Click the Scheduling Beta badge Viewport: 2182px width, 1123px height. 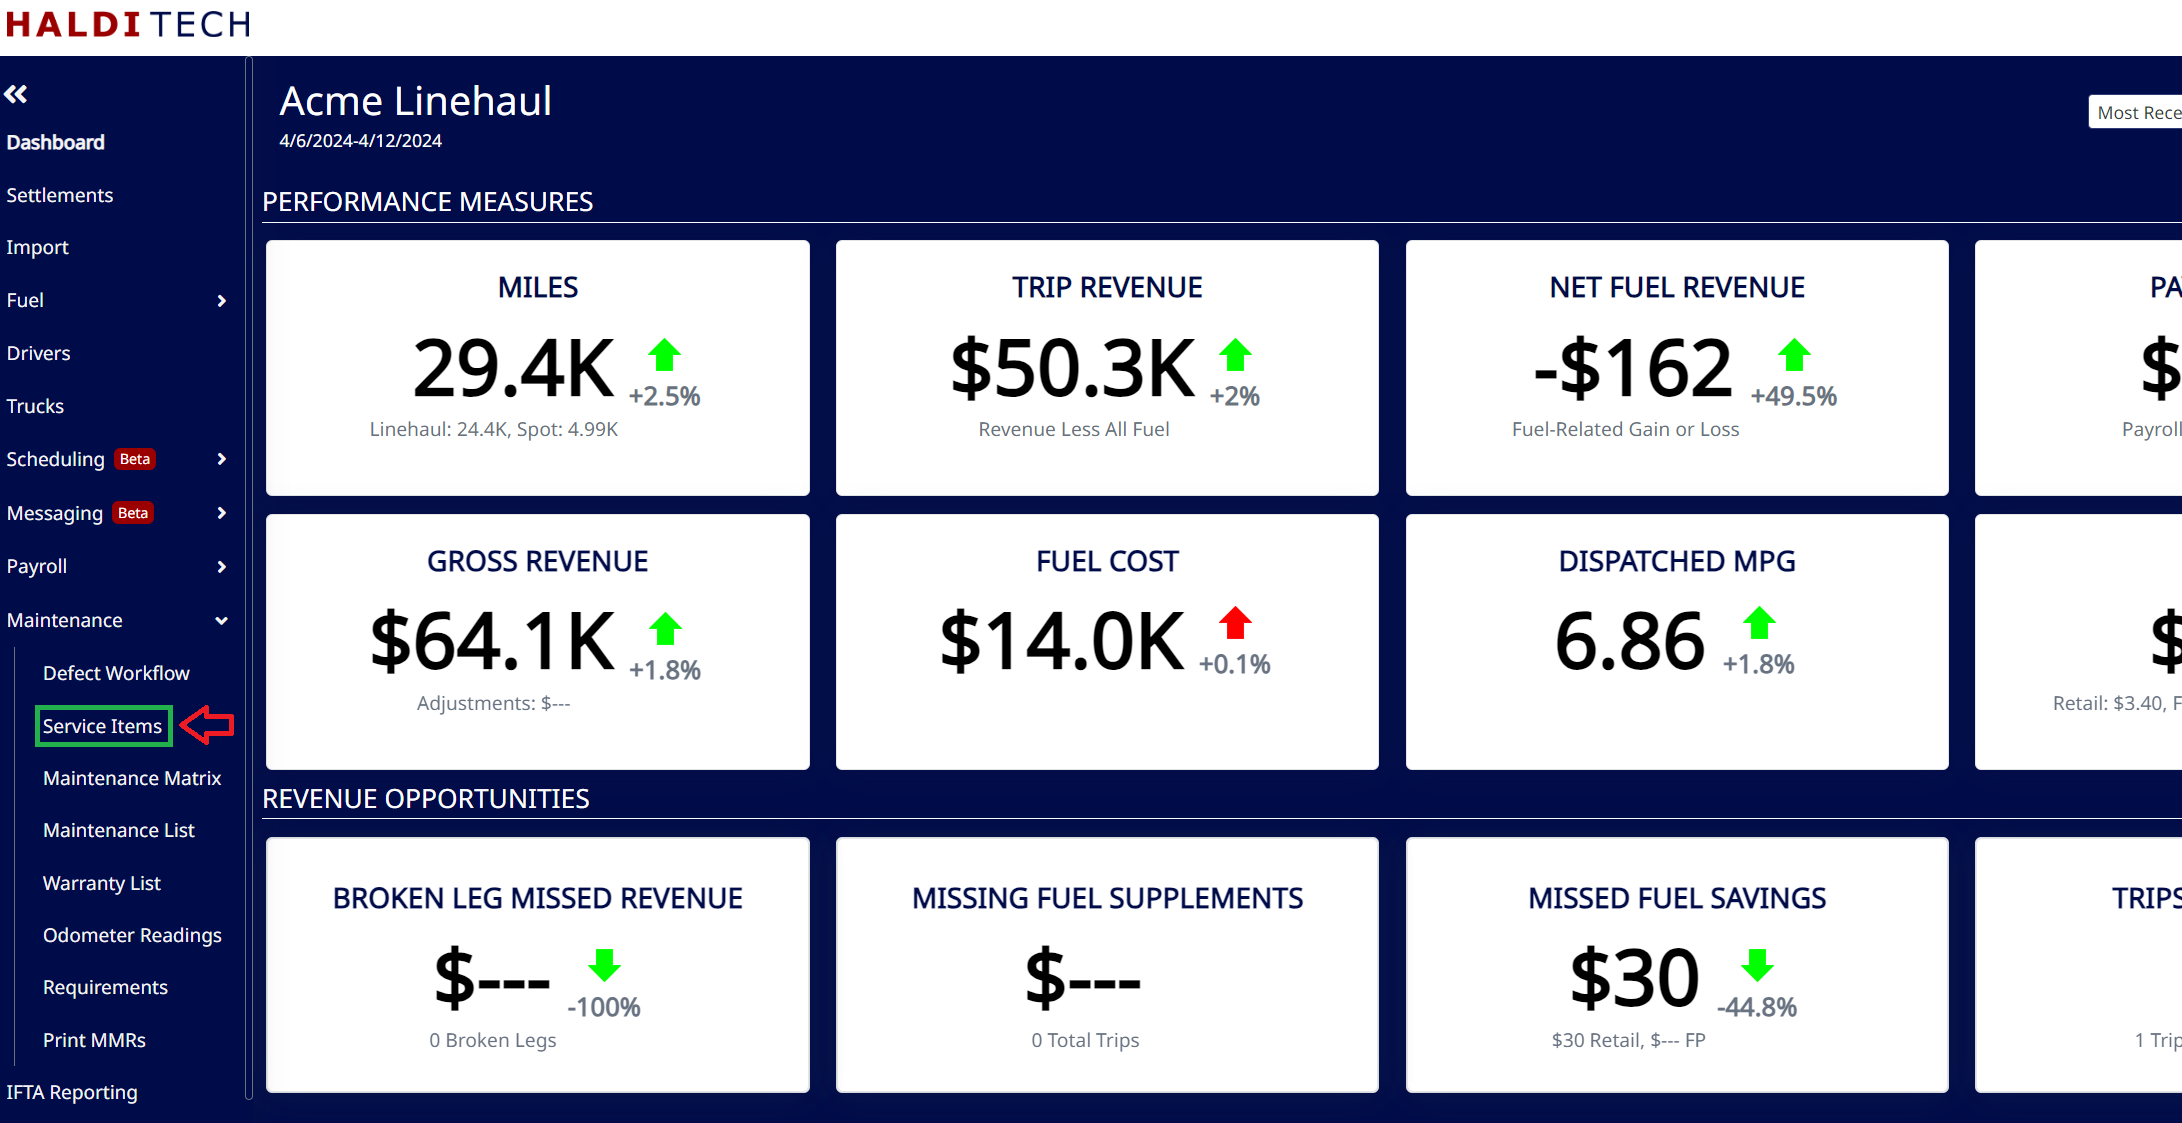click(x=135, y=459)
